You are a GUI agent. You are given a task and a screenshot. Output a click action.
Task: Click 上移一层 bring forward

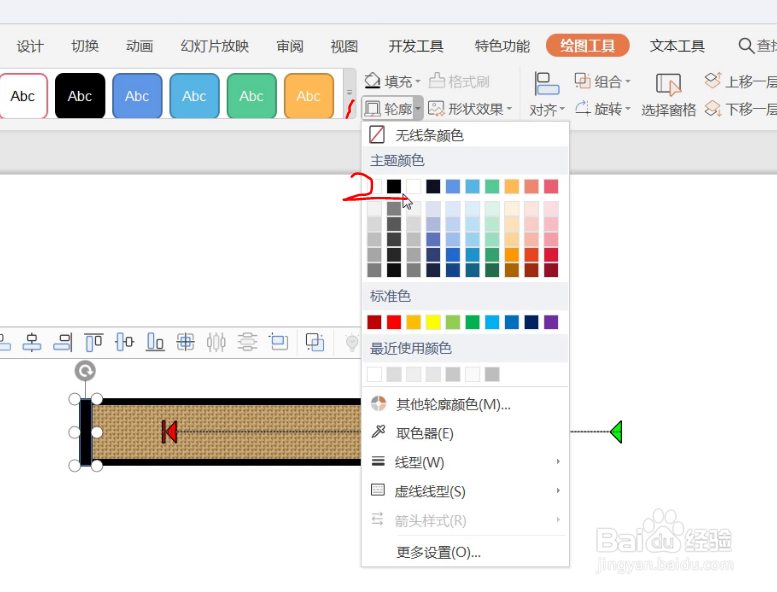point(740,81)
